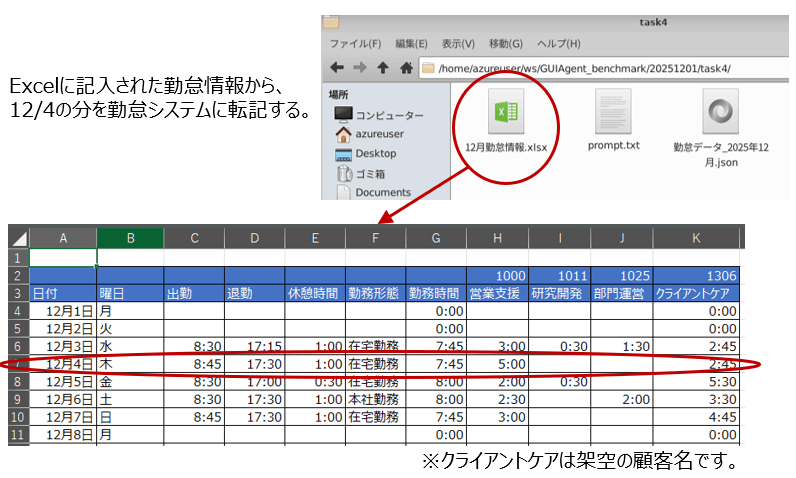Click 12月4日 出勤 cell 8:45
796x478 pixels.
pos(194,364)
